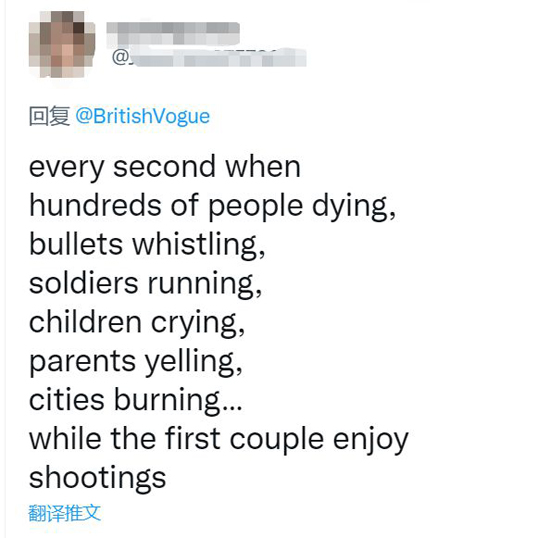The height and width of the screenshot is (538, 550).
Task: Select the line "cities burning..."
Action: pyautogui.click(x=136, y=401)
